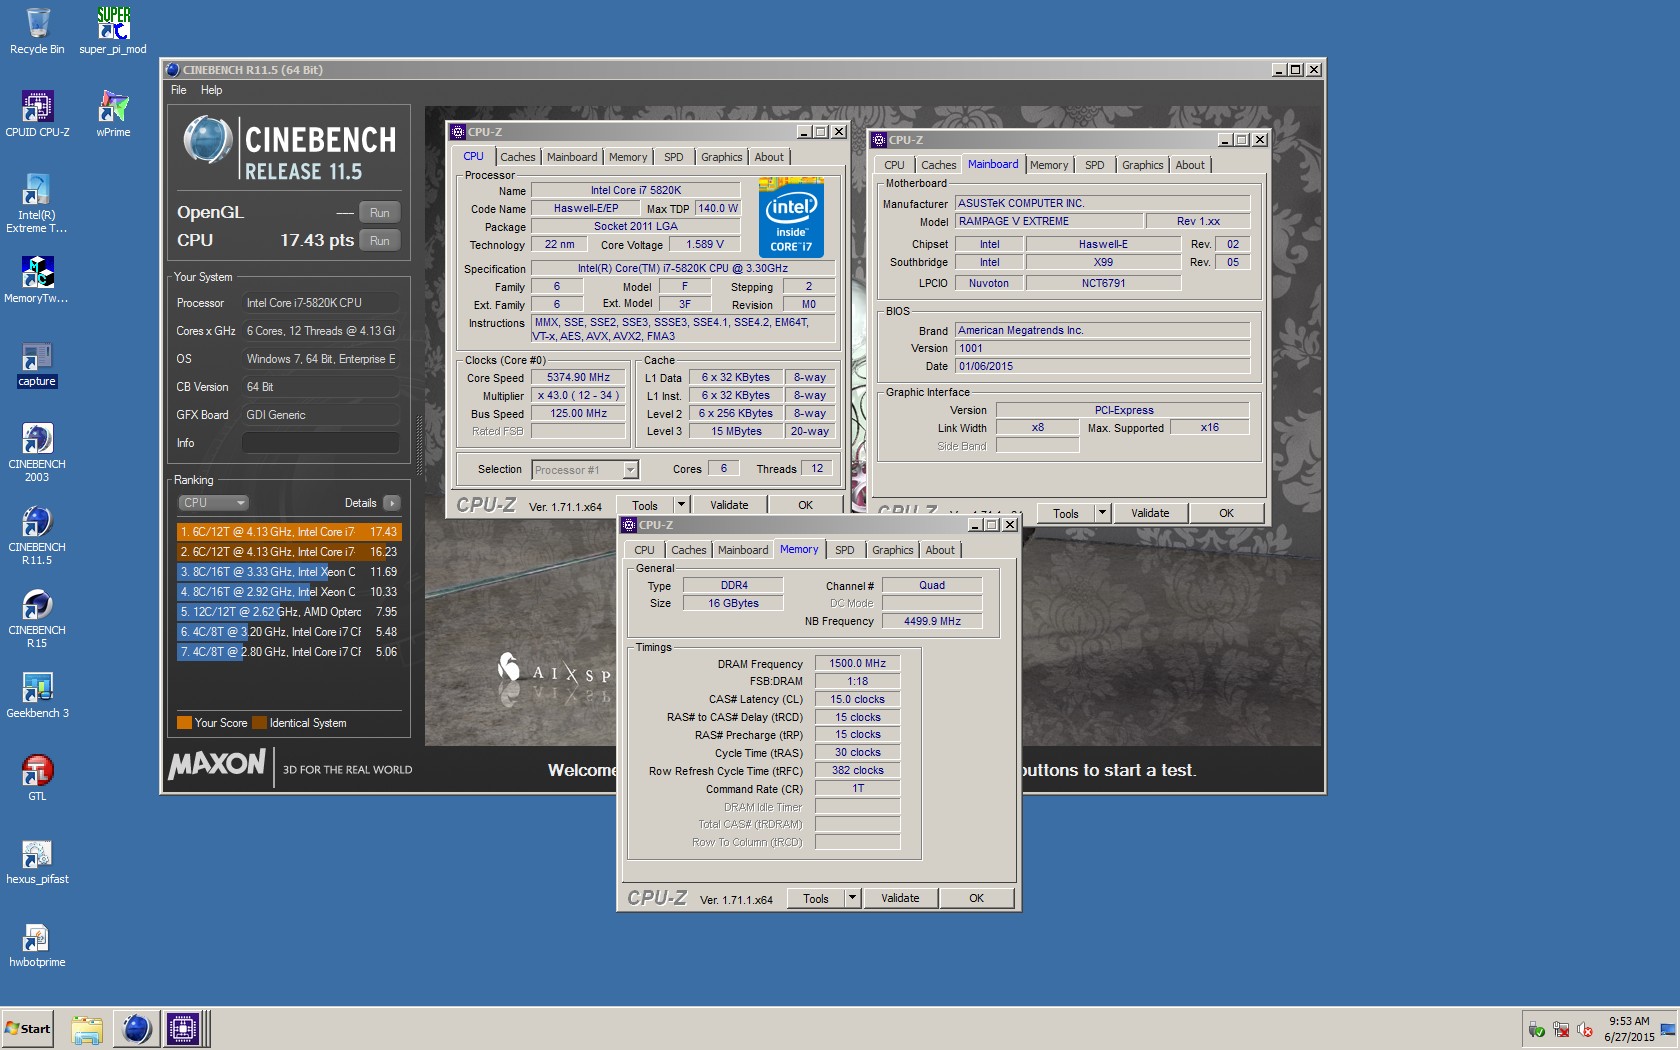Image resolution: width=1680 pixels, height=1050 pixels.
Task: Click Your Score orange legend swatch
Action: point(184,723)
